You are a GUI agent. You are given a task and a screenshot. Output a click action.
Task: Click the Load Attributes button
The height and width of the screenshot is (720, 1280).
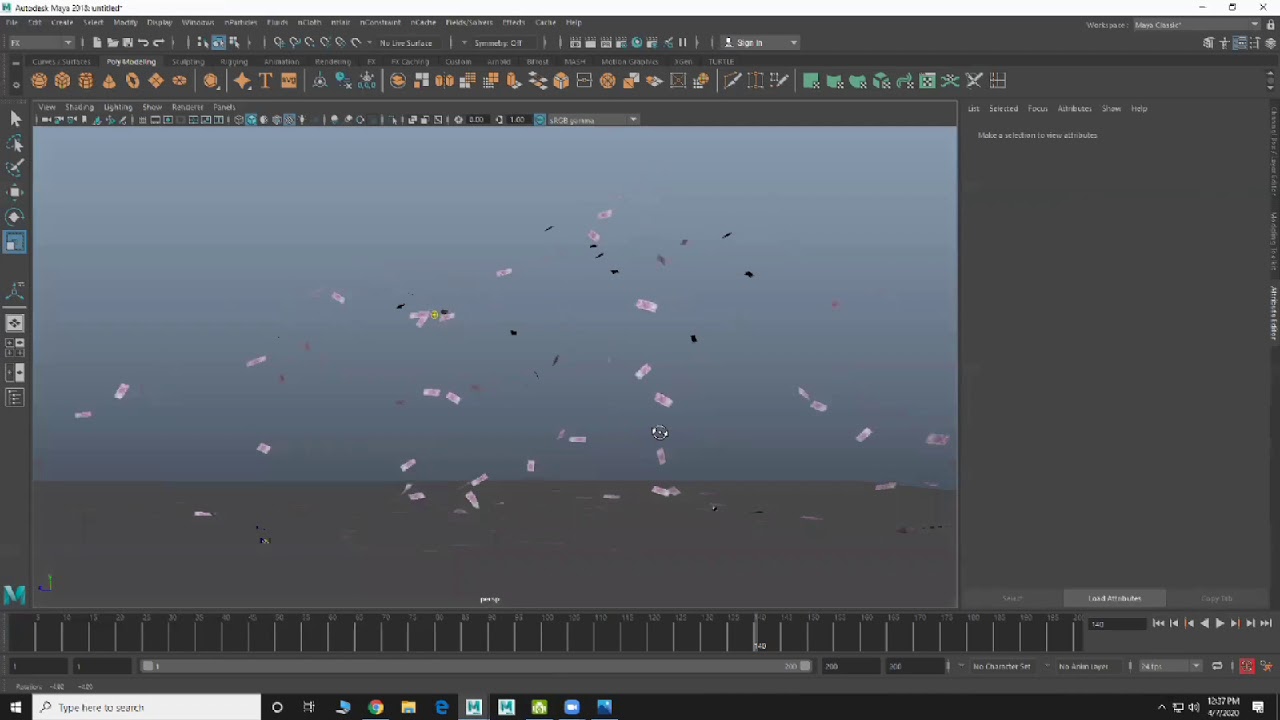point(1114,598)
